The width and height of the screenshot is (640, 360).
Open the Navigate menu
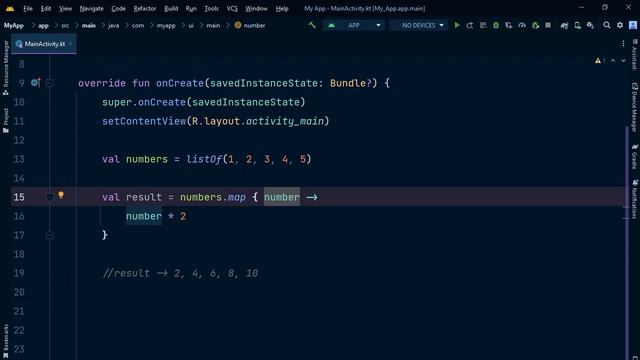tap(91, 9)
